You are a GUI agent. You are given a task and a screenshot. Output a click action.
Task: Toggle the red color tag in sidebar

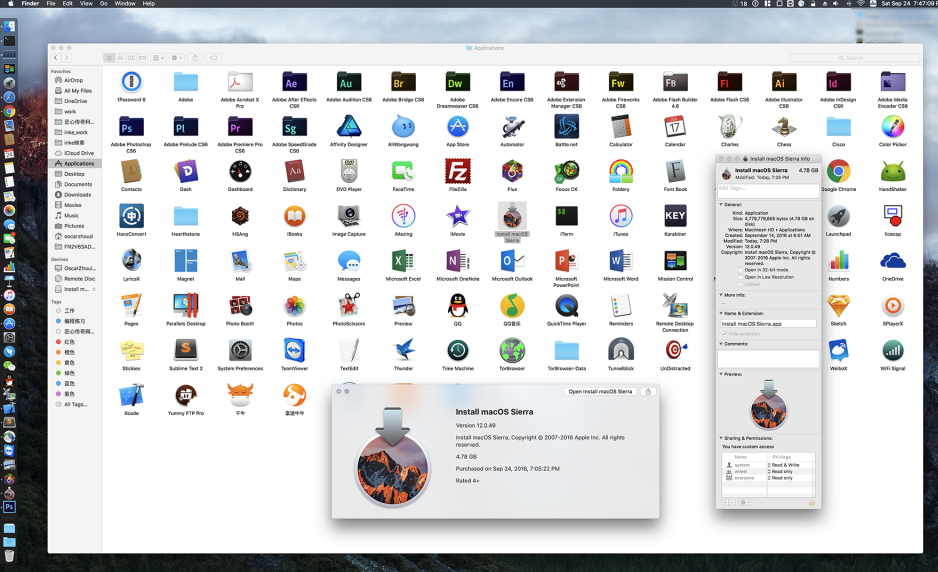tap(57, 341)
